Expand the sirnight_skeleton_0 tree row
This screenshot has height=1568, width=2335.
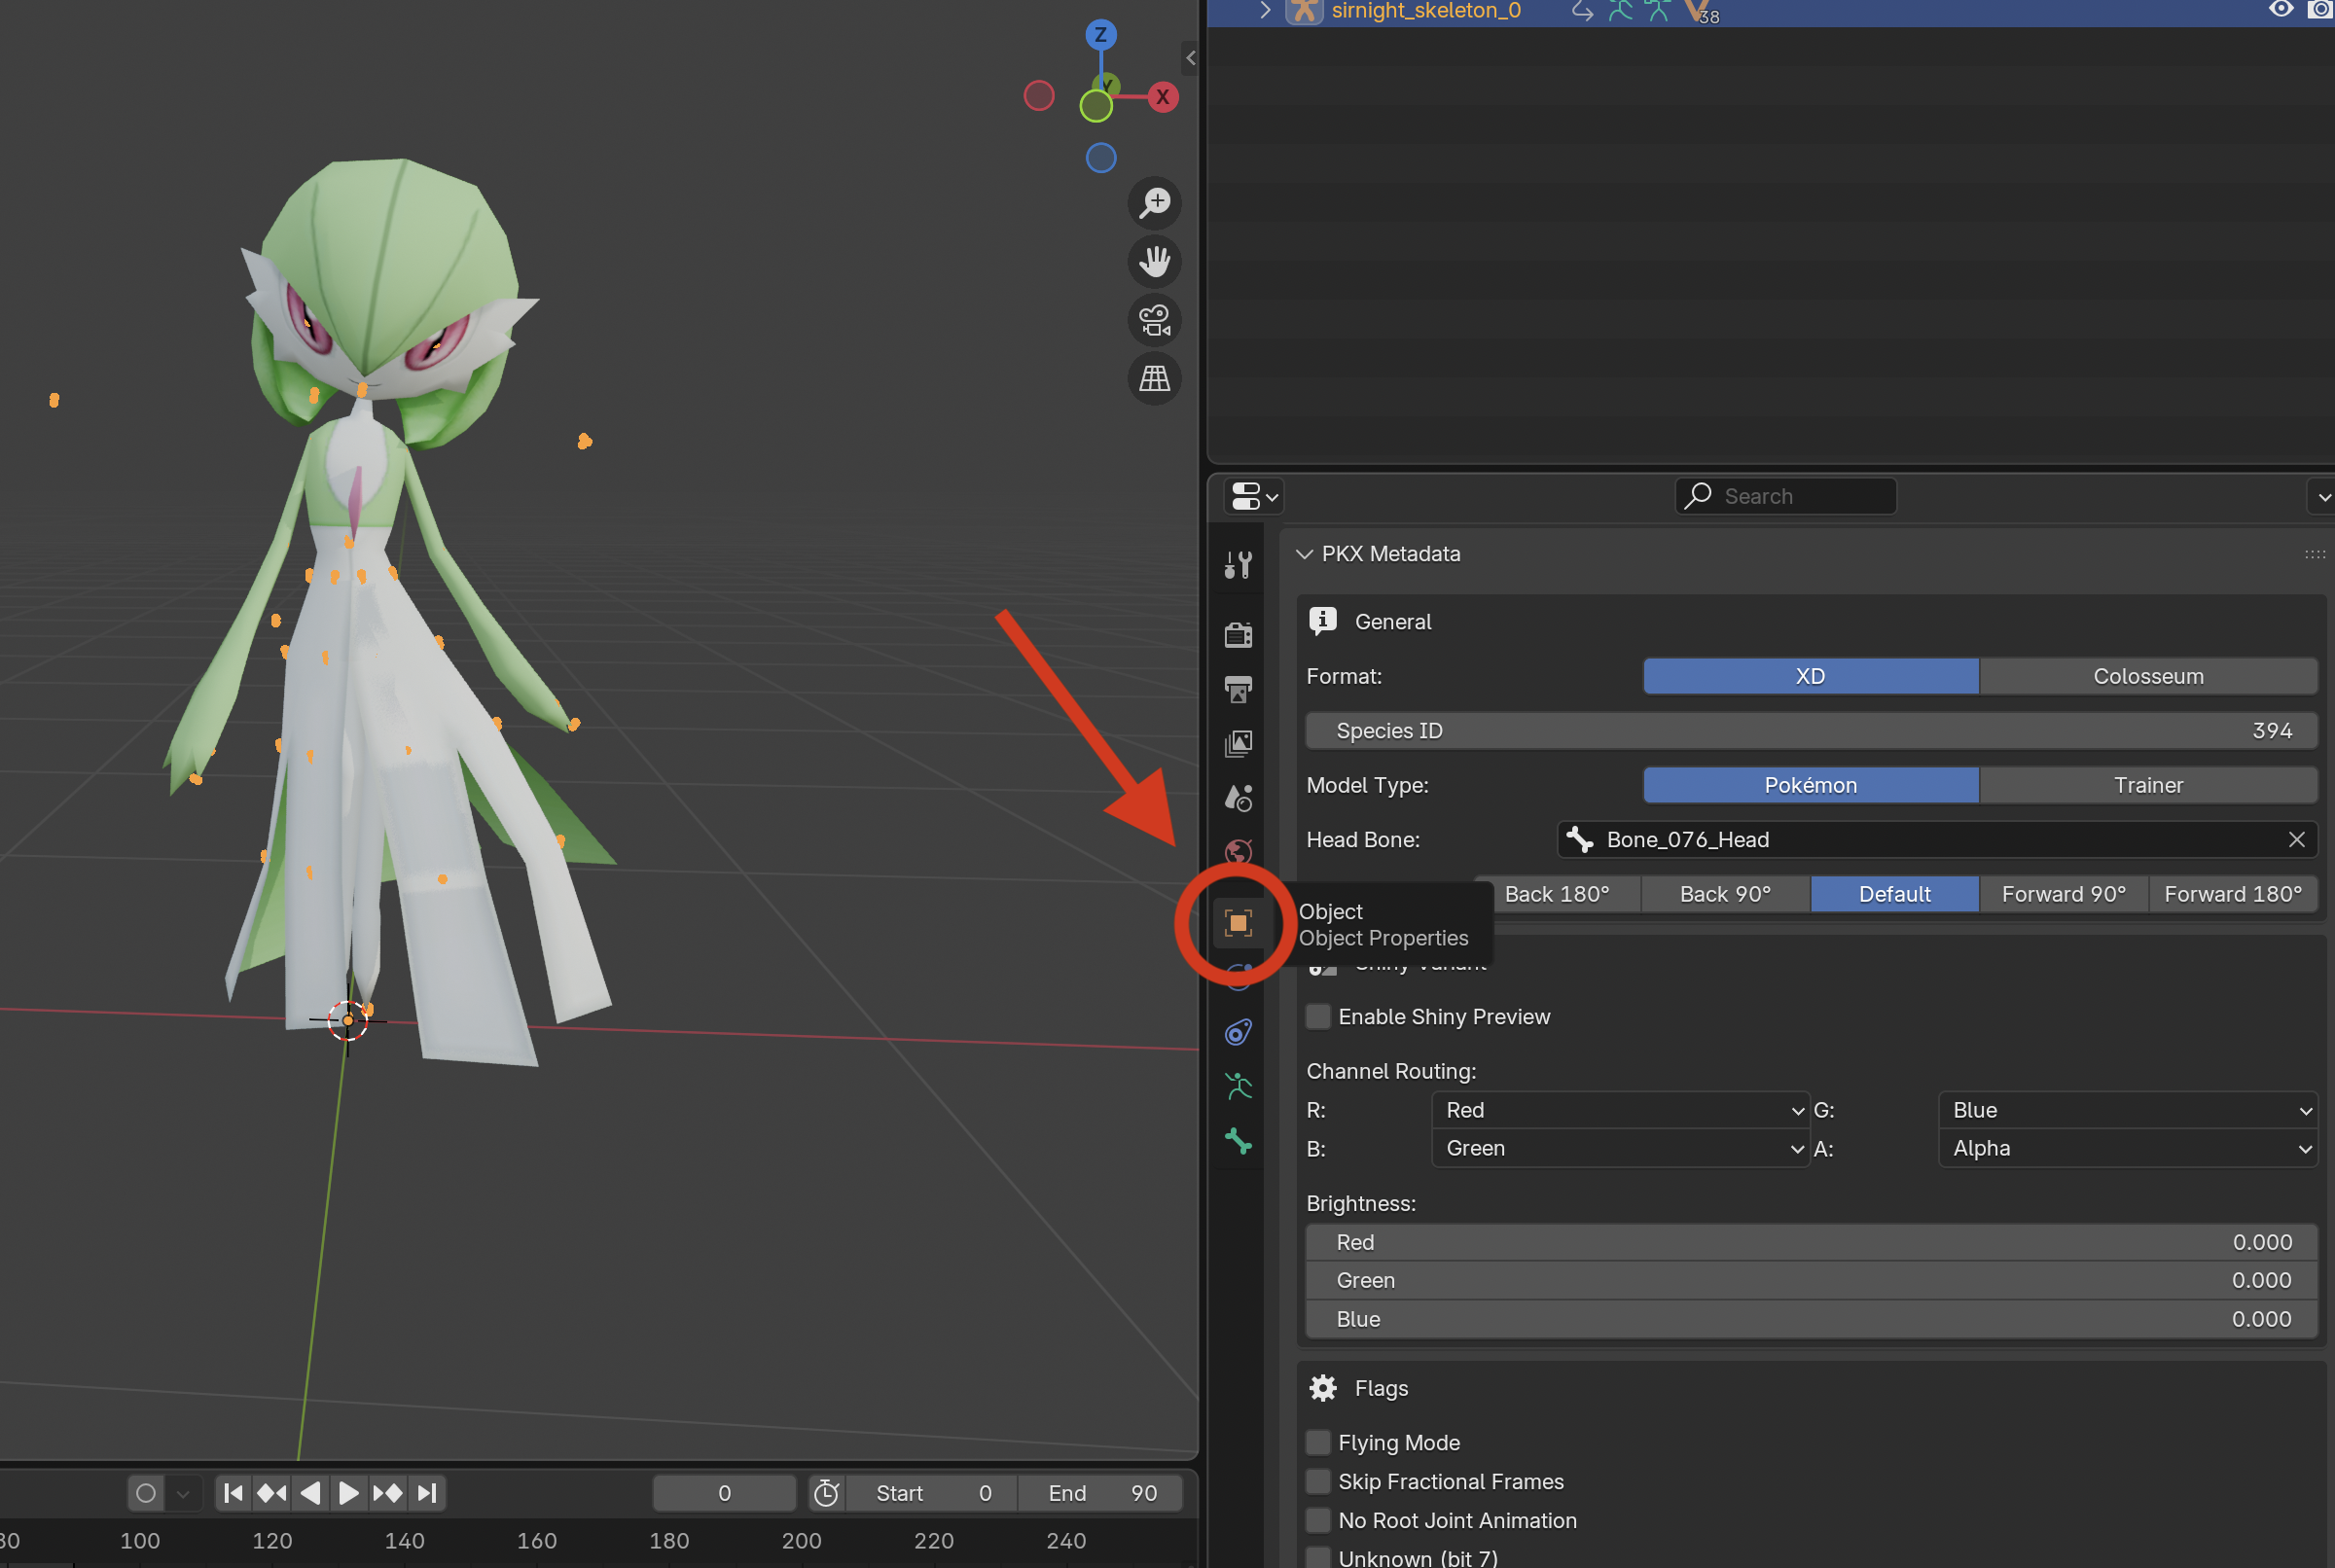coord(1265,11)
